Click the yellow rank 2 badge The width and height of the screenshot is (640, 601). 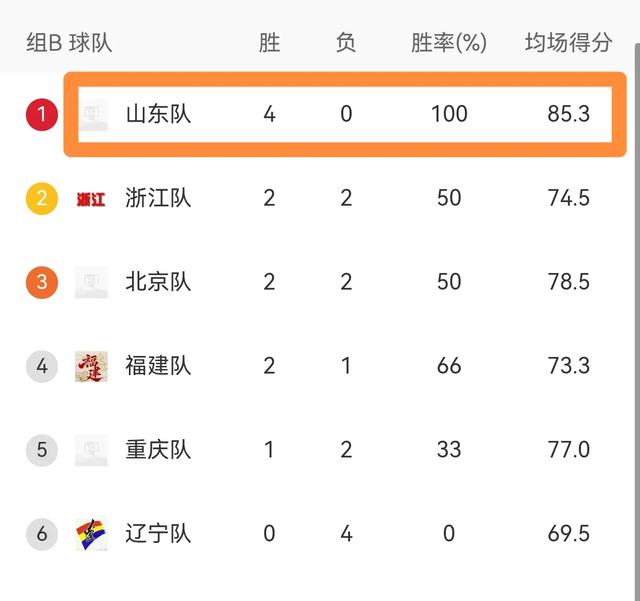(x=41, y=198)
